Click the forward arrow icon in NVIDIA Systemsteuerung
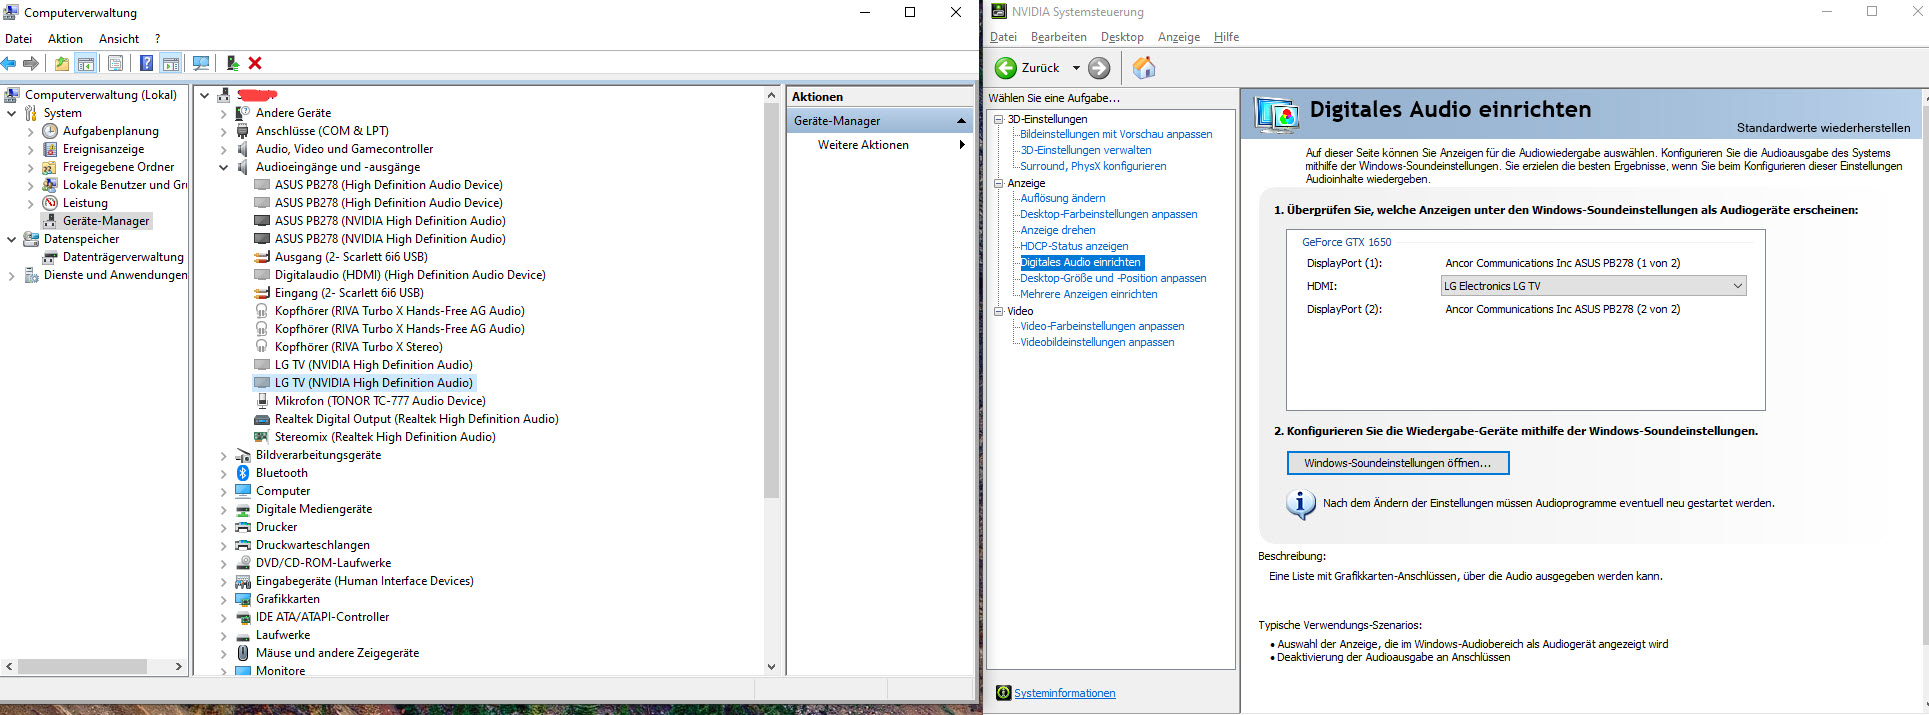The height and width of the screenshot is (715, 1929). tap(1099, 68)
